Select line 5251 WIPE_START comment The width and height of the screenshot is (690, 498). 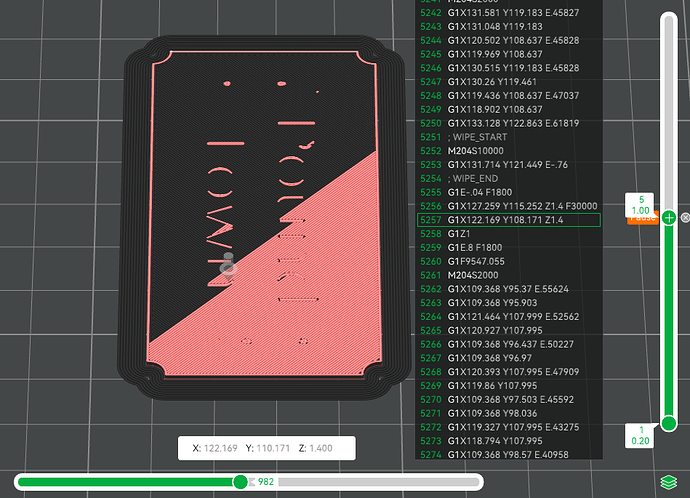[x=509, y=137]
